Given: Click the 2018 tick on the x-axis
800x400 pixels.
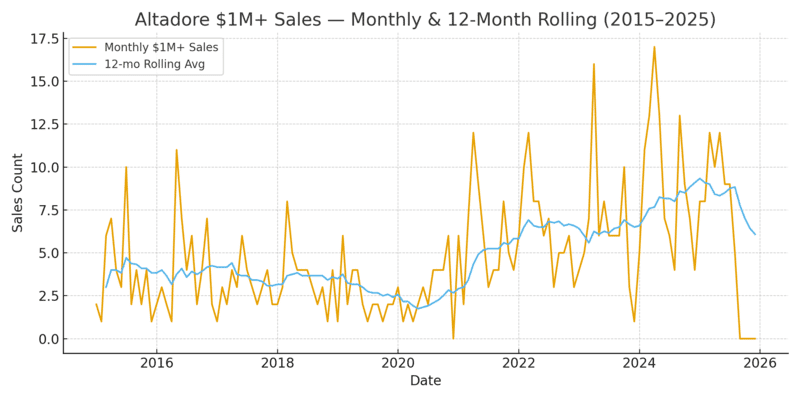Looking at the screenshot, I should point(277,361).
